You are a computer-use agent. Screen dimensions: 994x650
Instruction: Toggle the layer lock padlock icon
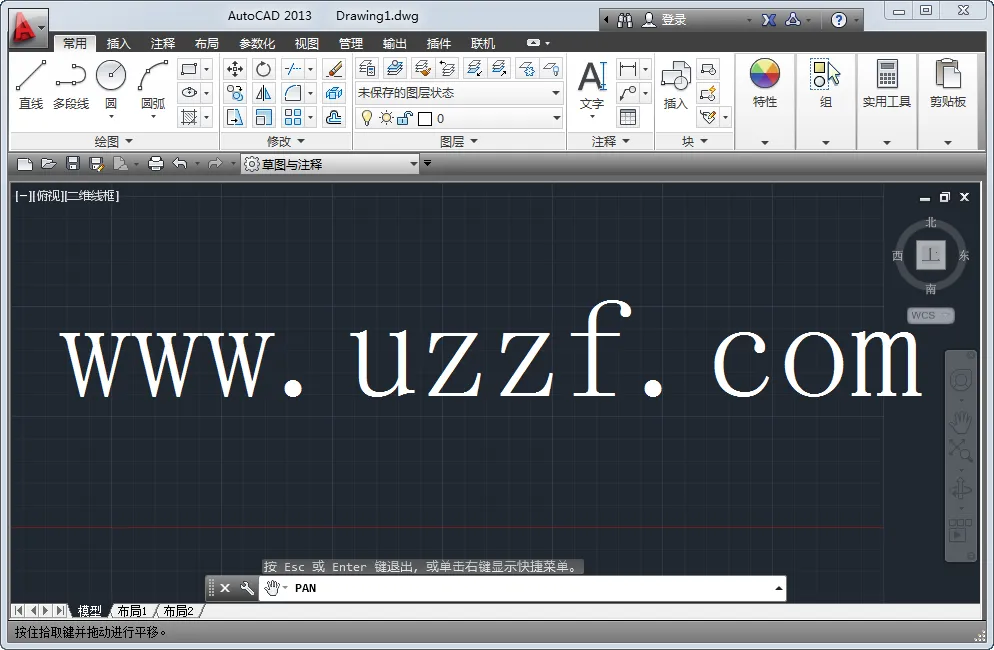[404, 118]
